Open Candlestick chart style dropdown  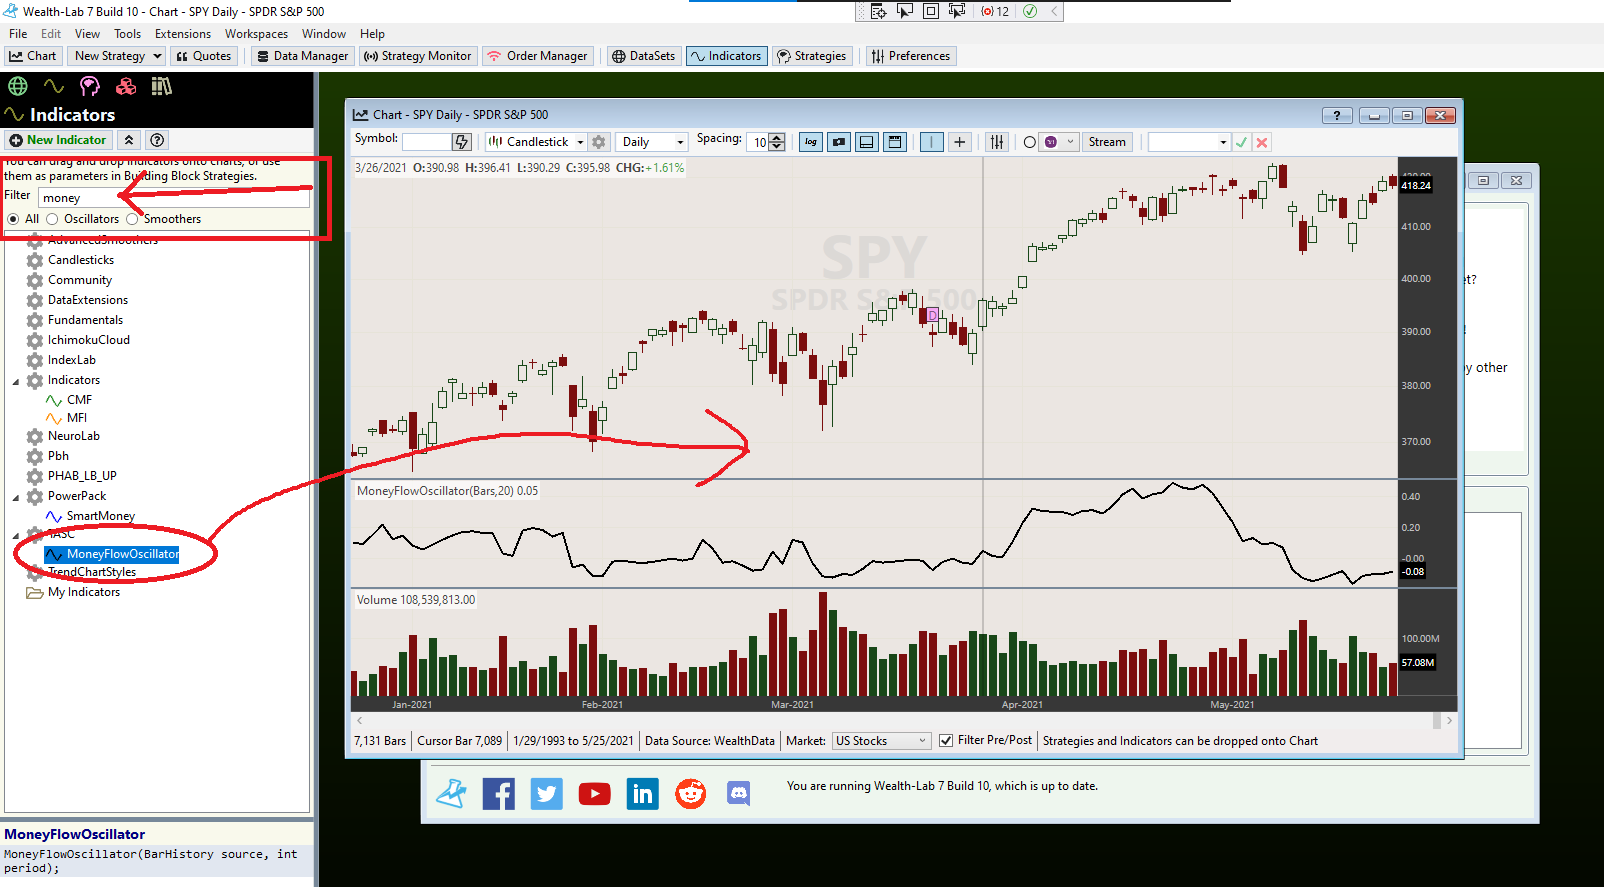[x=536, y=142]
